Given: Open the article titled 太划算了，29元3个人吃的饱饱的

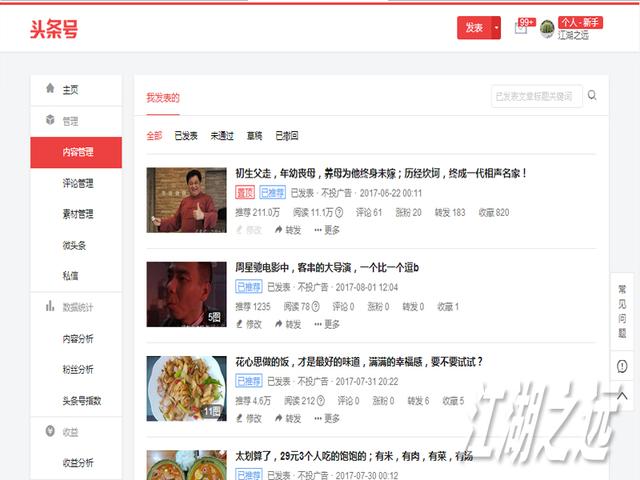Looking at the screenshot, I should 354,456.
